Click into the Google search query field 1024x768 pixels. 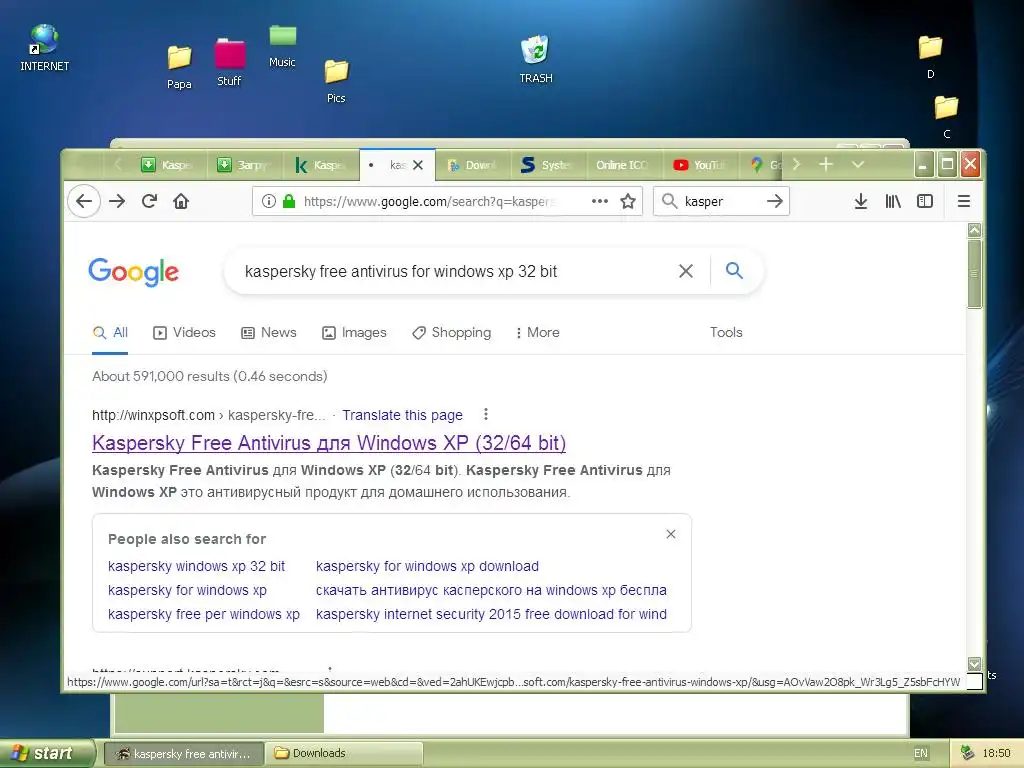pos(457,271)
